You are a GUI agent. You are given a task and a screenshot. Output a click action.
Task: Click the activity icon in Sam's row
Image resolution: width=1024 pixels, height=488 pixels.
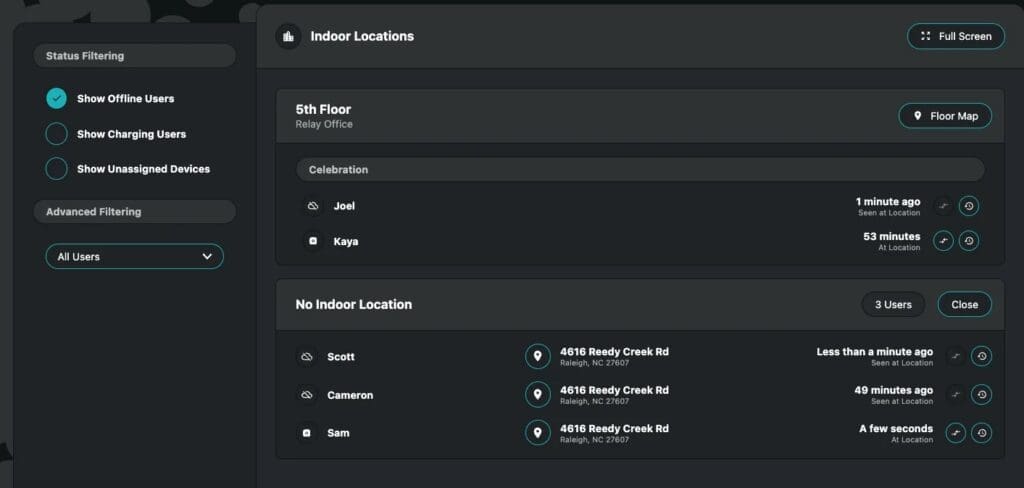tap(956, 432)
